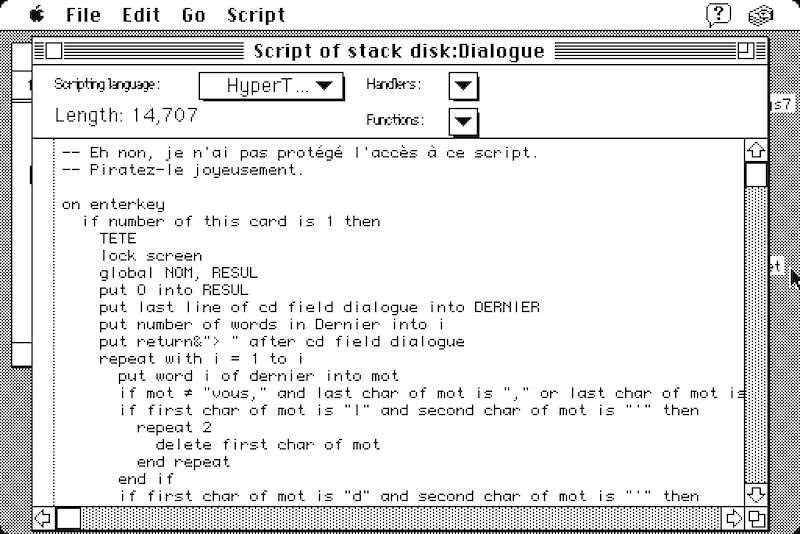
Task: Click the vertical scrollbar up arrow
Action: [756, 150]
